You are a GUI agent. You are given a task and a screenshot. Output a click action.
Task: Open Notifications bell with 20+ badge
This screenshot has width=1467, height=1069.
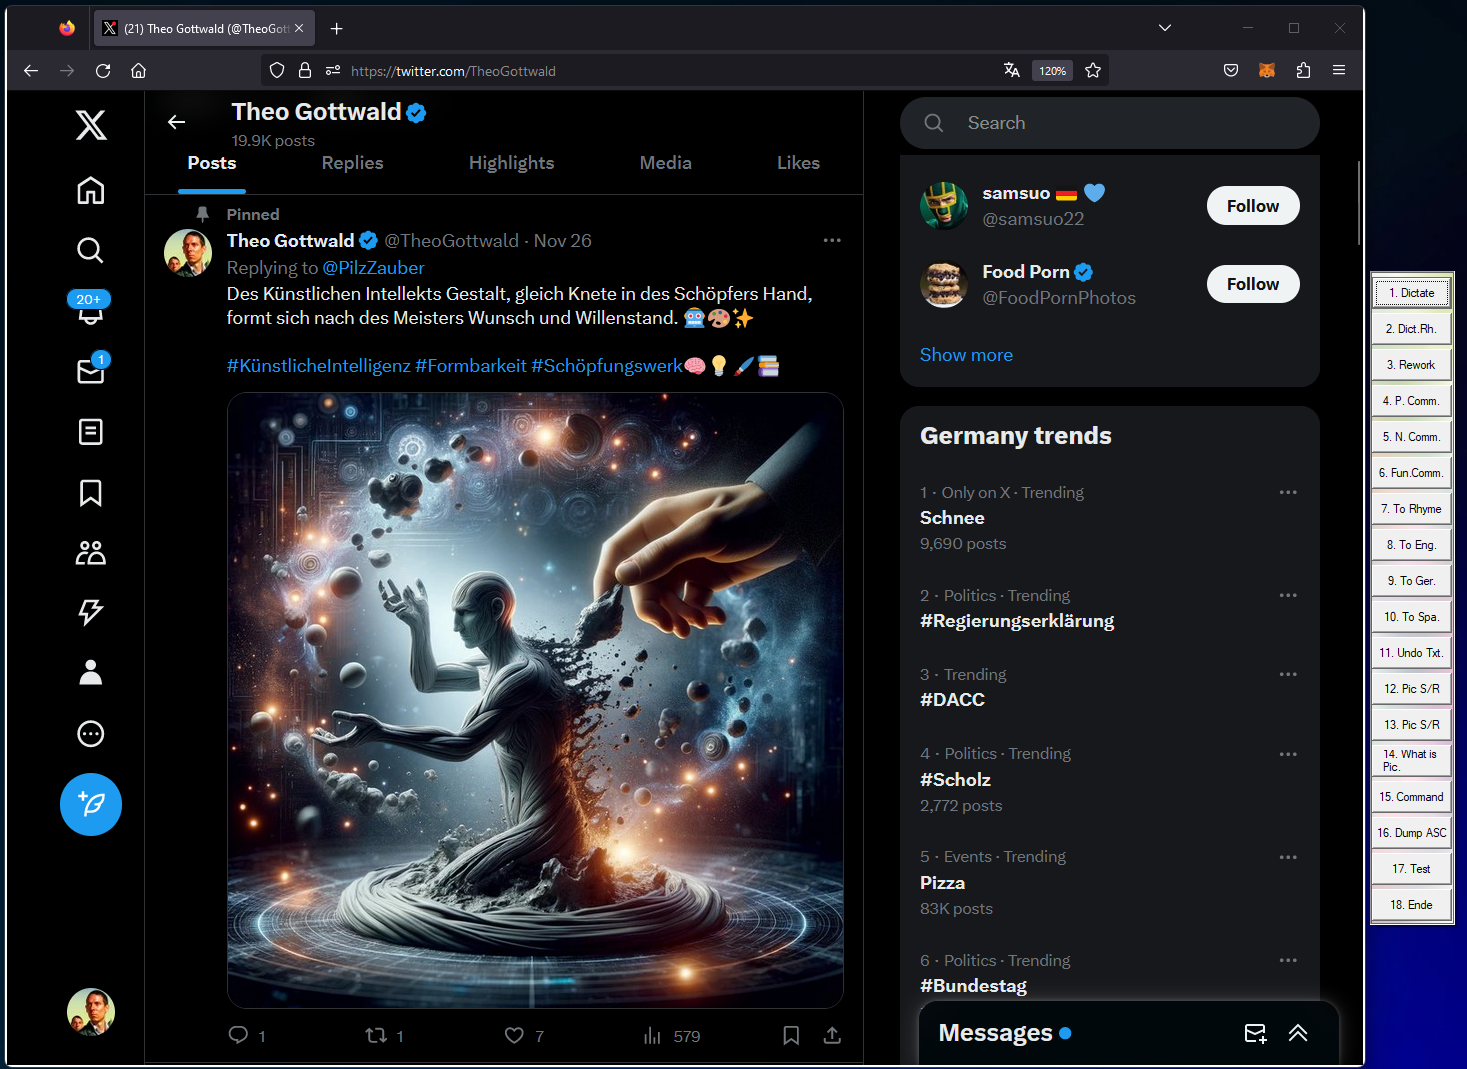pos(90,310)
